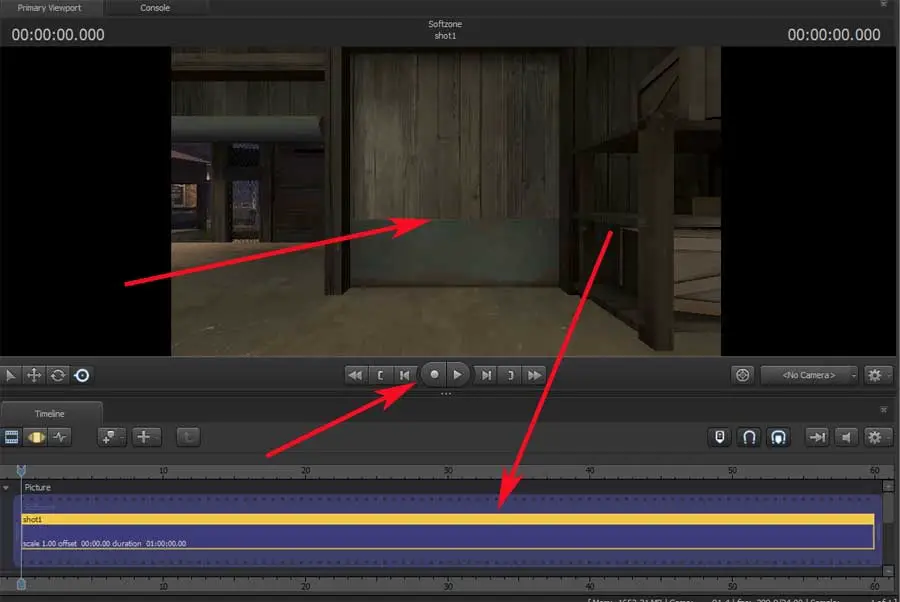This screenshot has width=900, height=602.
Task: Click the plus button in timeline toolbar
Action: coord(146,437)
